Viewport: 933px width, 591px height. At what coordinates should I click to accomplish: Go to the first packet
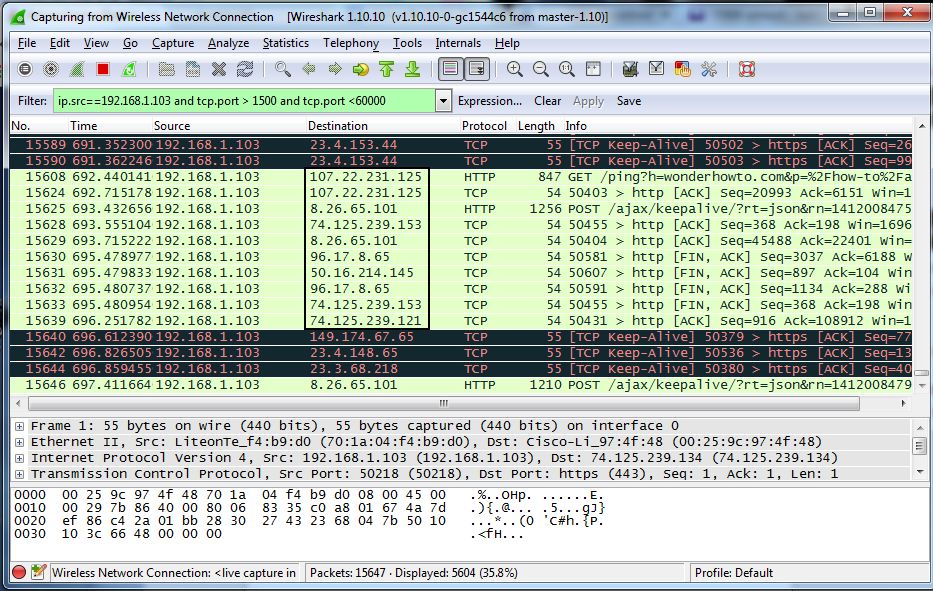(x=387, y=69)
